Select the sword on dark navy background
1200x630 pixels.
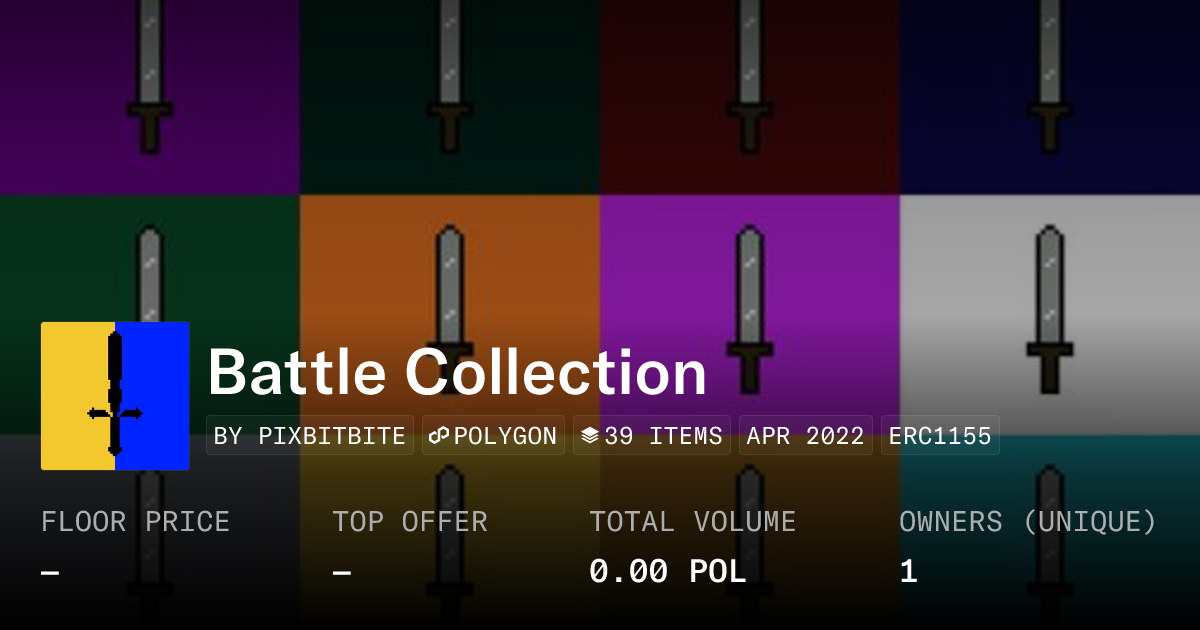pos(1049,78)
